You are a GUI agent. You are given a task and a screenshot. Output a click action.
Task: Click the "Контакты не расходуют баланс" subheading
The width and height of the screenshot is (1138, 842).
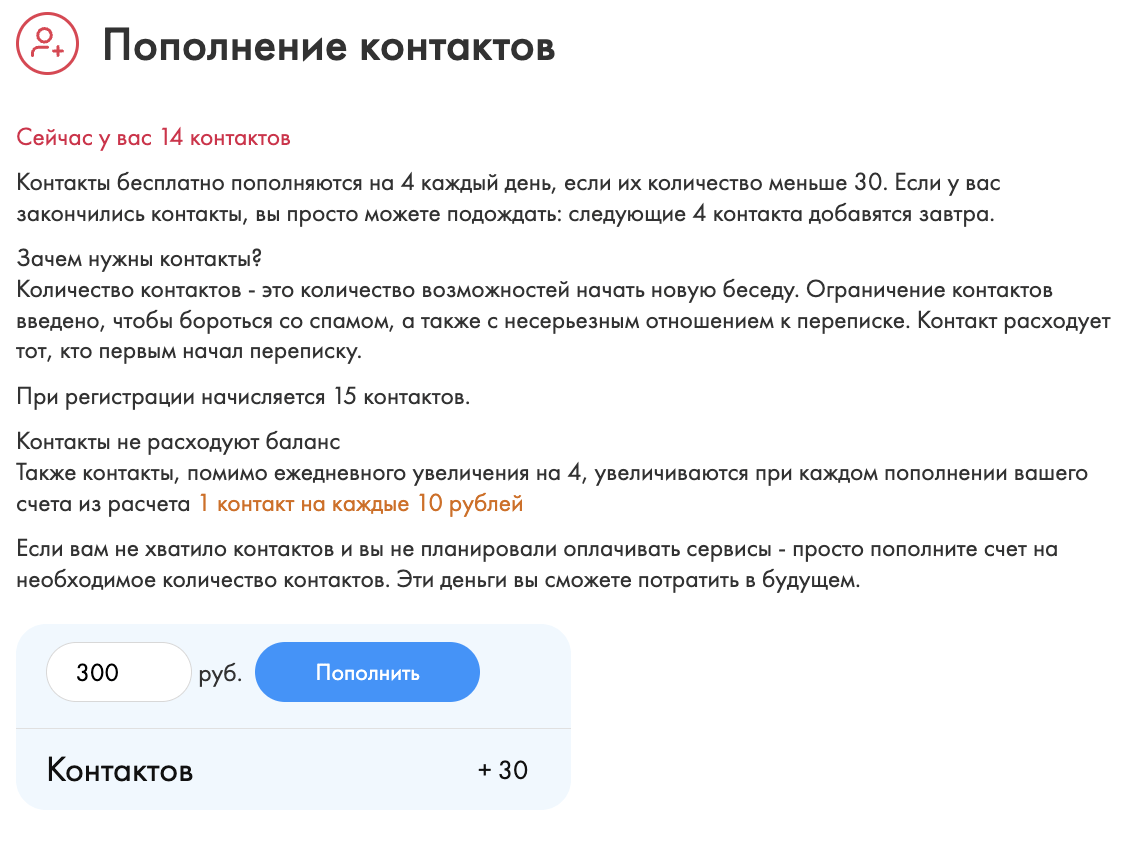point(179,442)
